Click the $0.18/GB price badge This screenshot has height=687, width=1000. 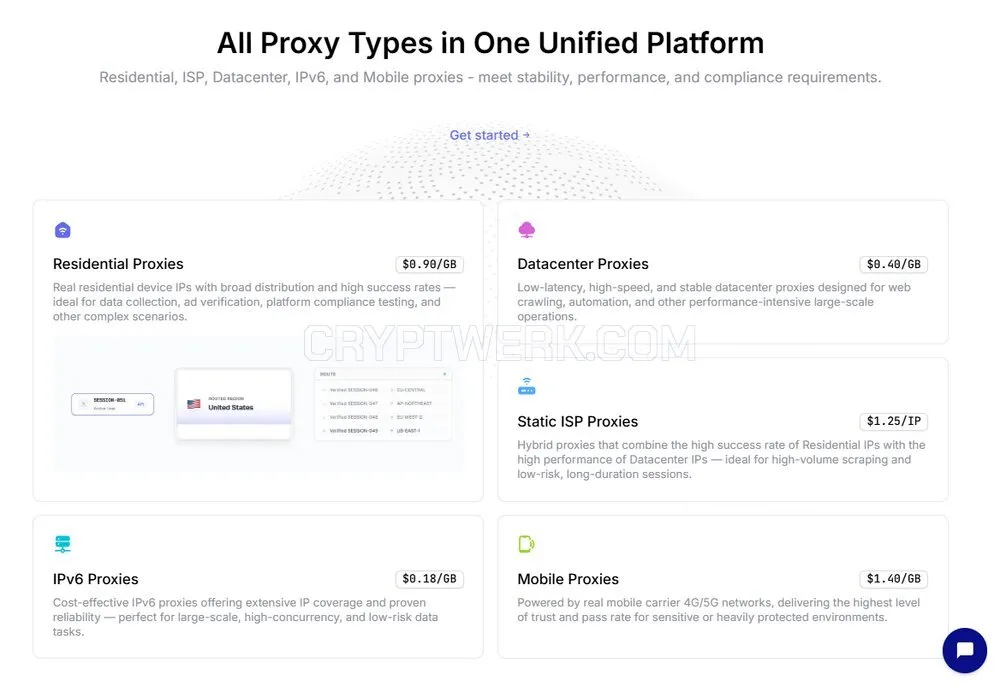(429, 579)
